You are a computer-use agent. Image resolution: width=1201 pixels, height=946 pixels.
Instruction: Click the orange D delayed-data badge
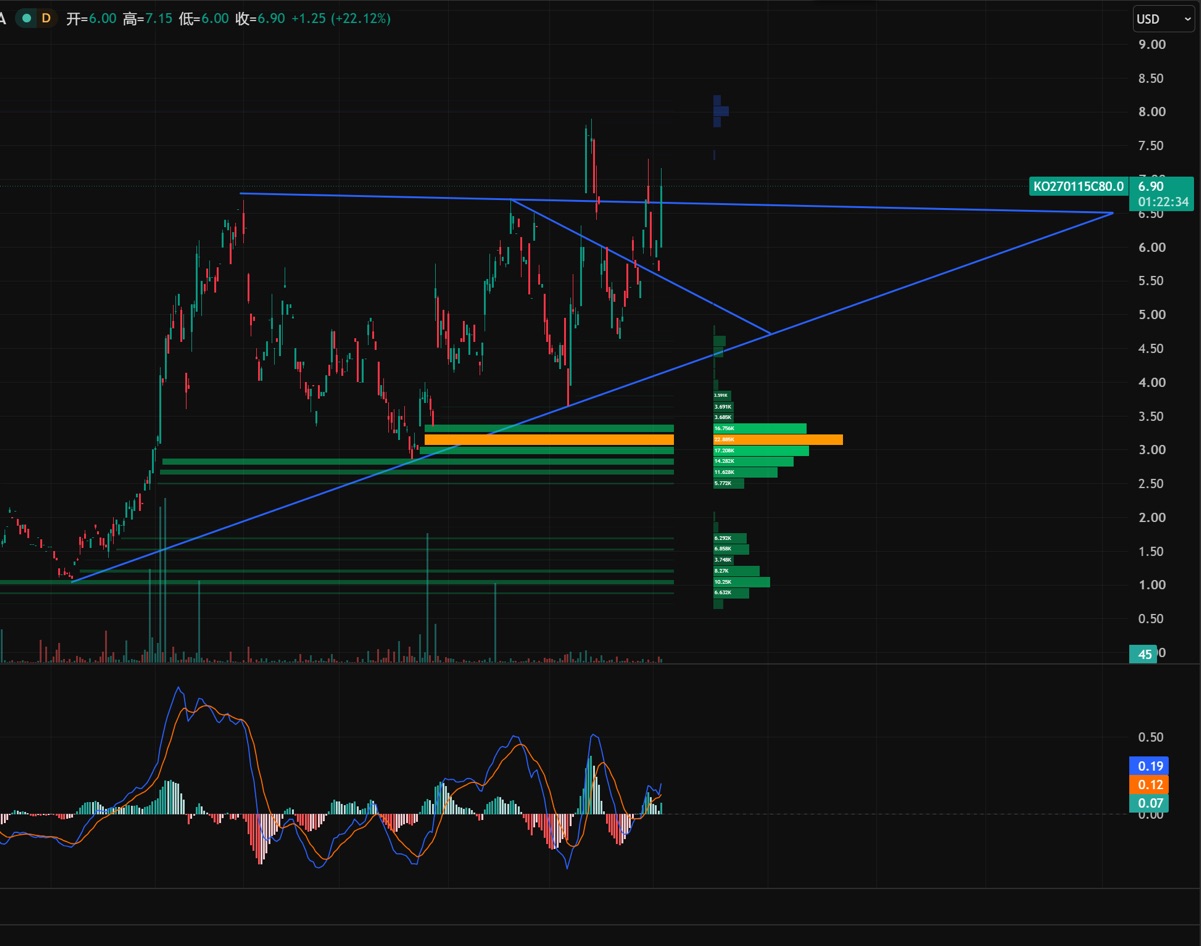point(45,19)
